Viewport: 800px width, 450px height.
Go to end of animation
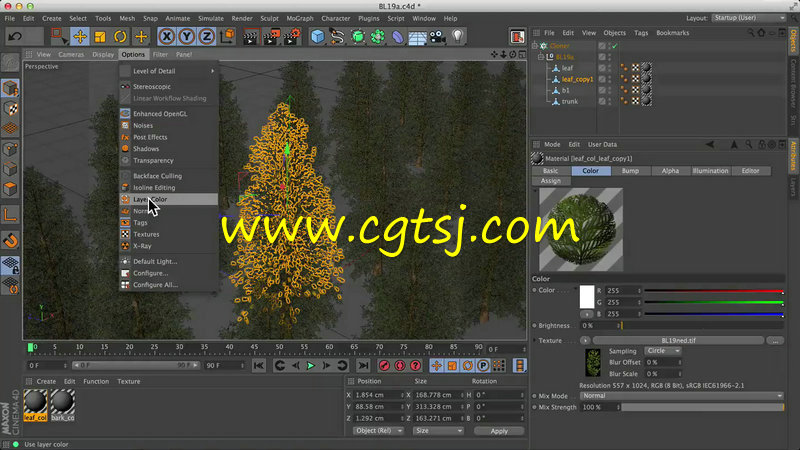(363, 365)
